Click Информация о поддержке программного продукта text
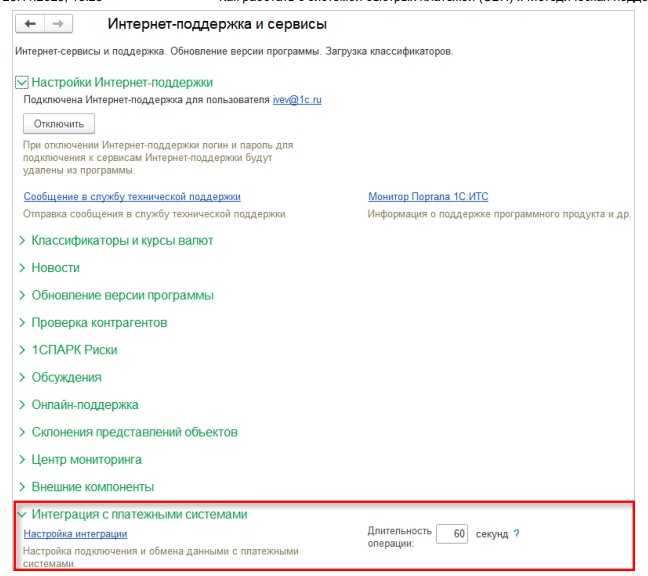 click(x=499, y=214)
